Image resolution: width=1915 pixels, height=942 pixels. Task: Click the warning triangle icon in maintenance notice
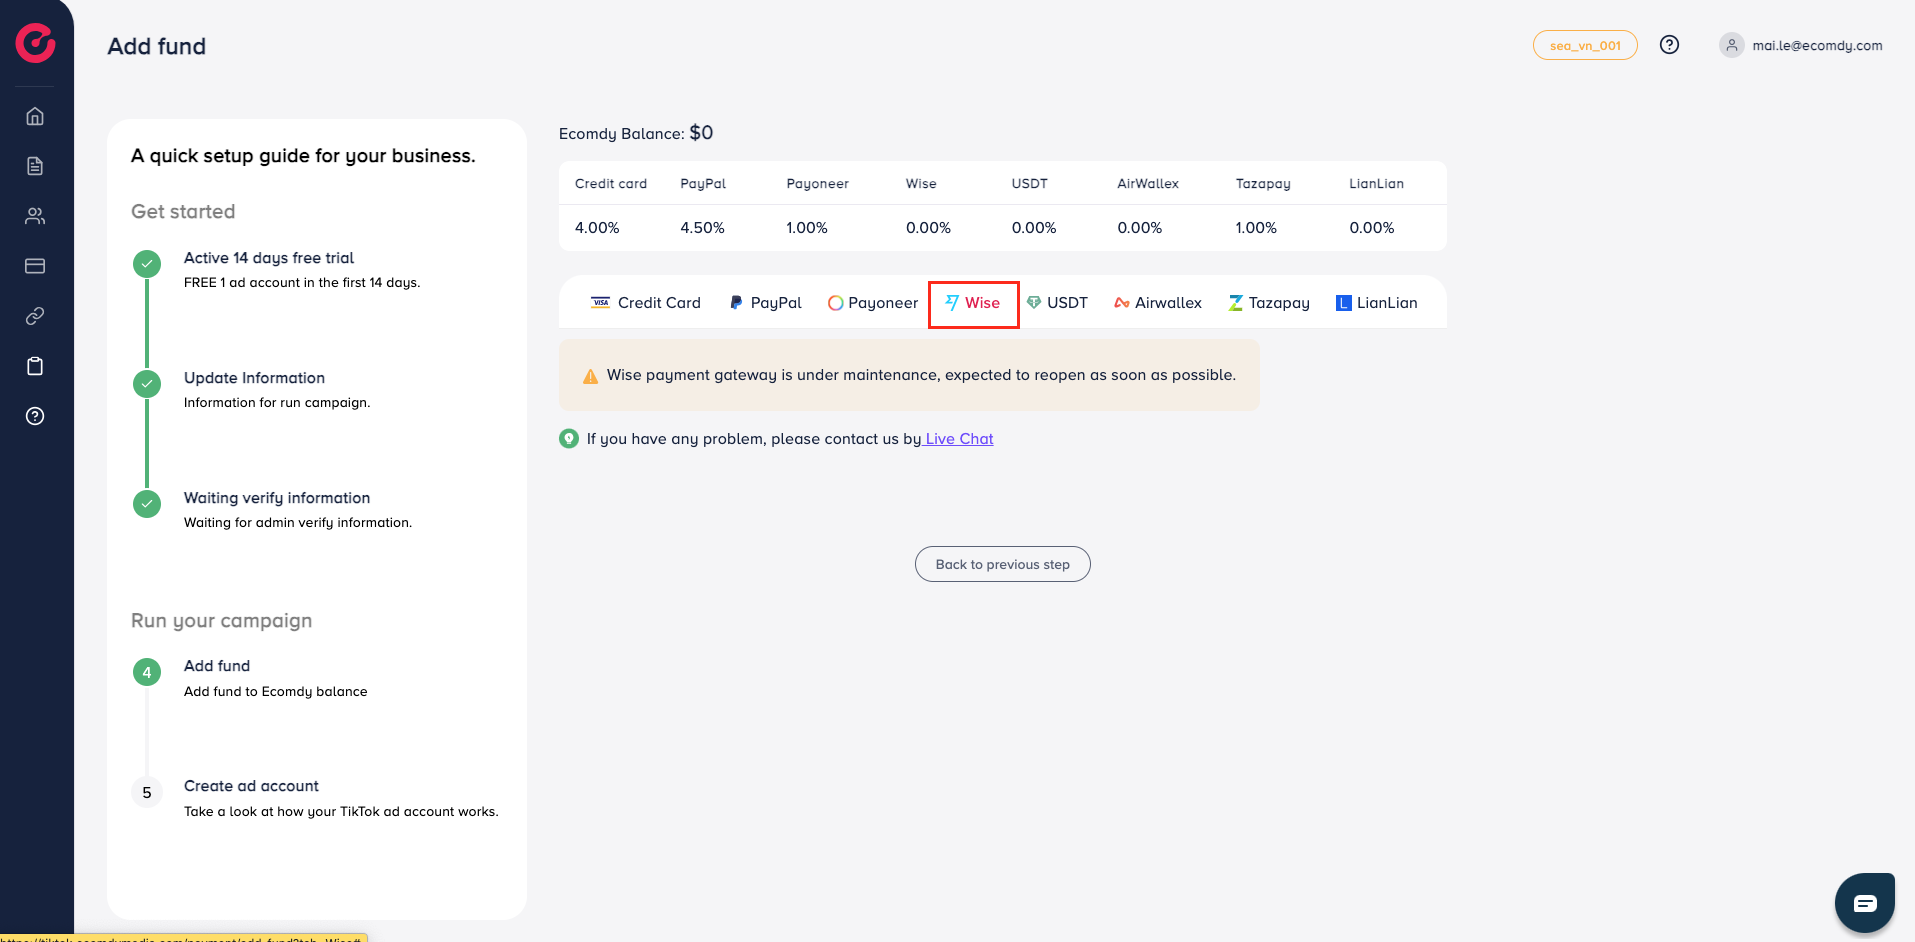coord(590,376)
